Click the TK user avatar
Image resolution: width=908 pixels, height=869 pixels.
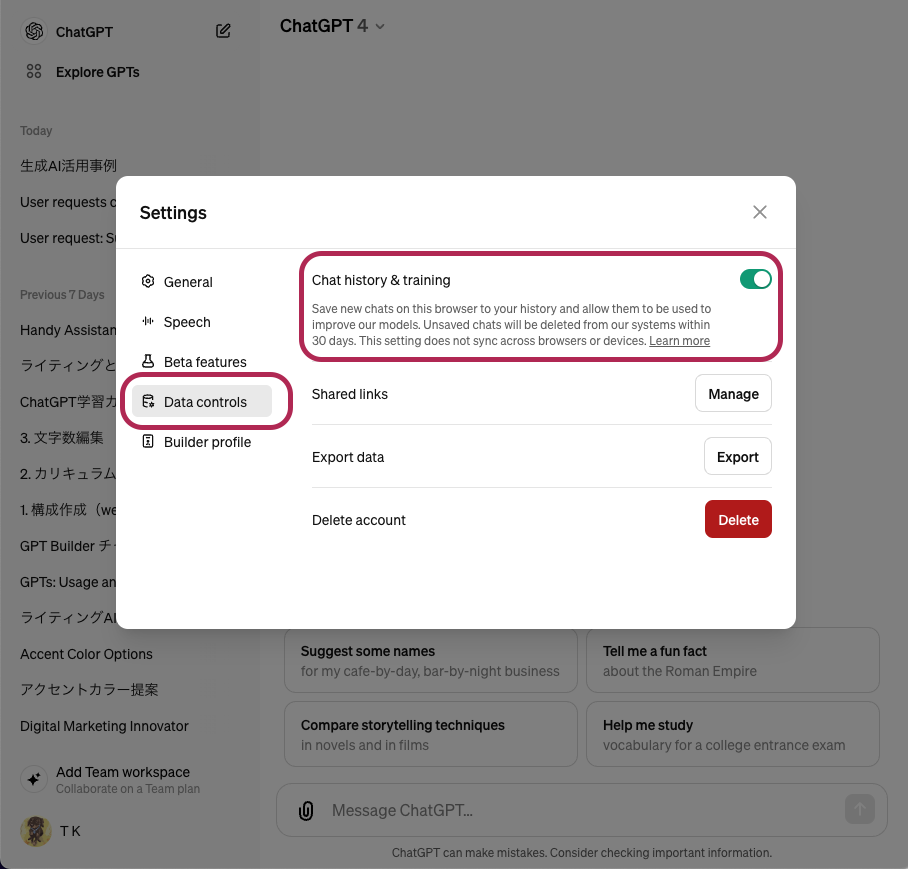36,831
